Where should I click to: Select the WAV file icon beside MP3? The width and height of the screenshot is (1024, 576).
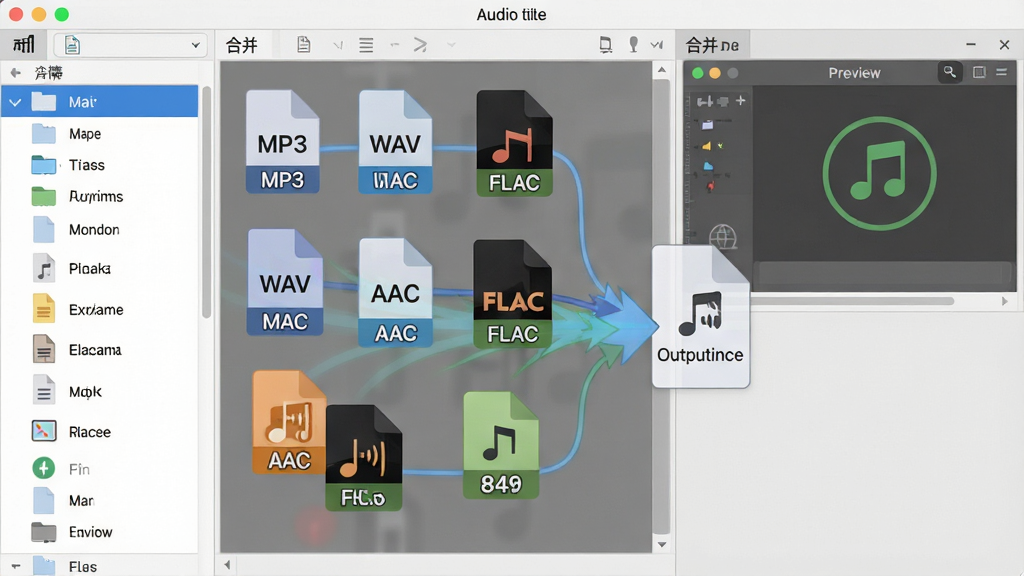[x=395, y=142]
